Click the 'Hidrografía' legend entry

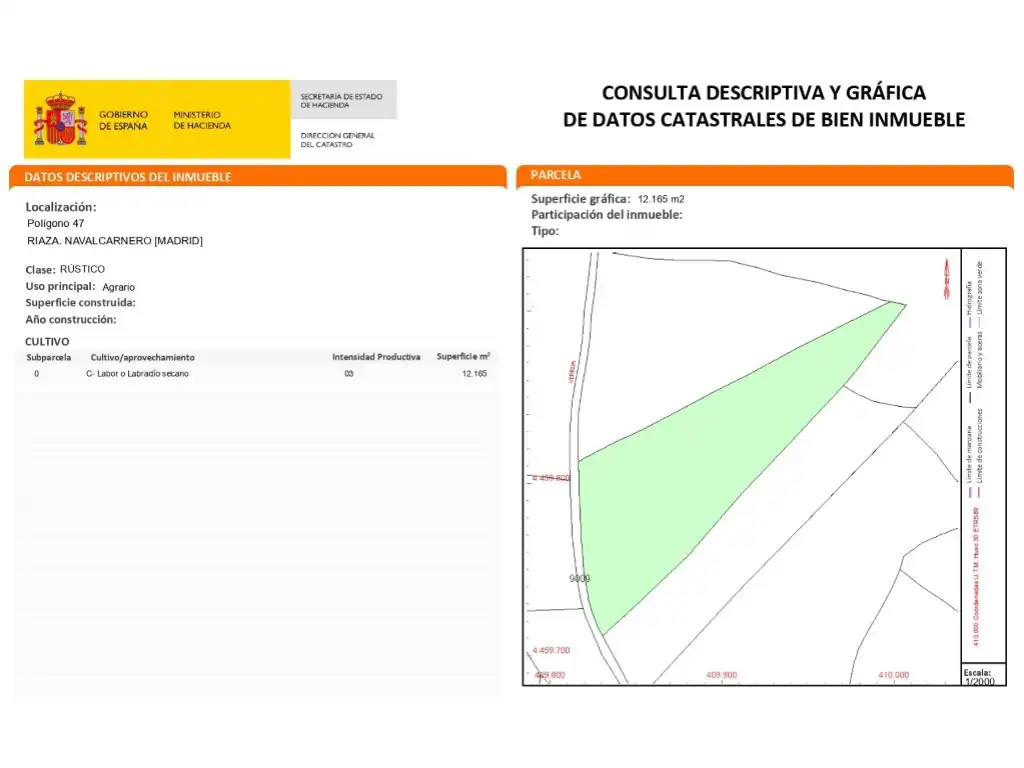(969, 304)
